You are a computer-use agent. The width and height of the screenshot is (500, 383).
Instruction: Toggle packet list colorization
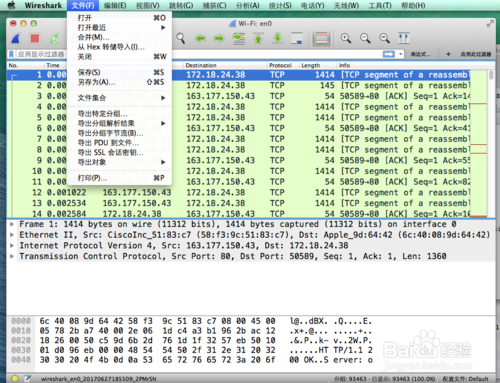[321, 39]
